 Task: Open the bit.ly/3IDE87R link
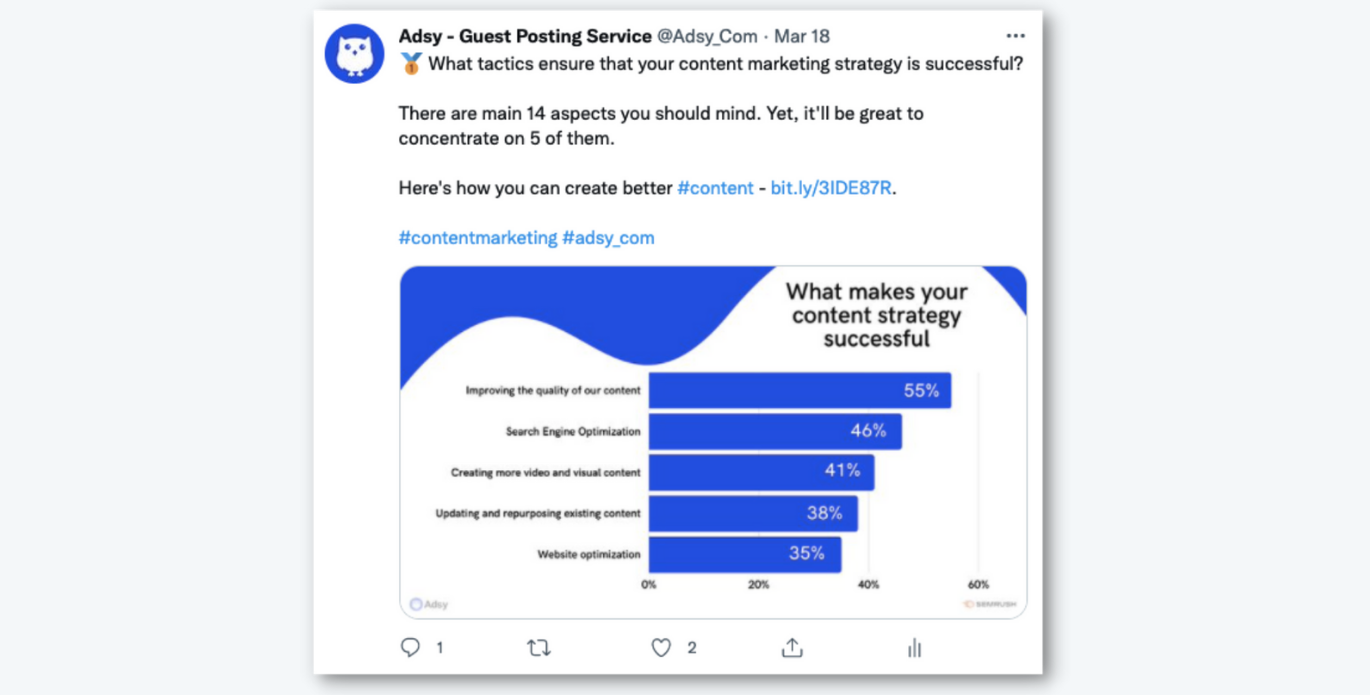[x=830, y=188]
